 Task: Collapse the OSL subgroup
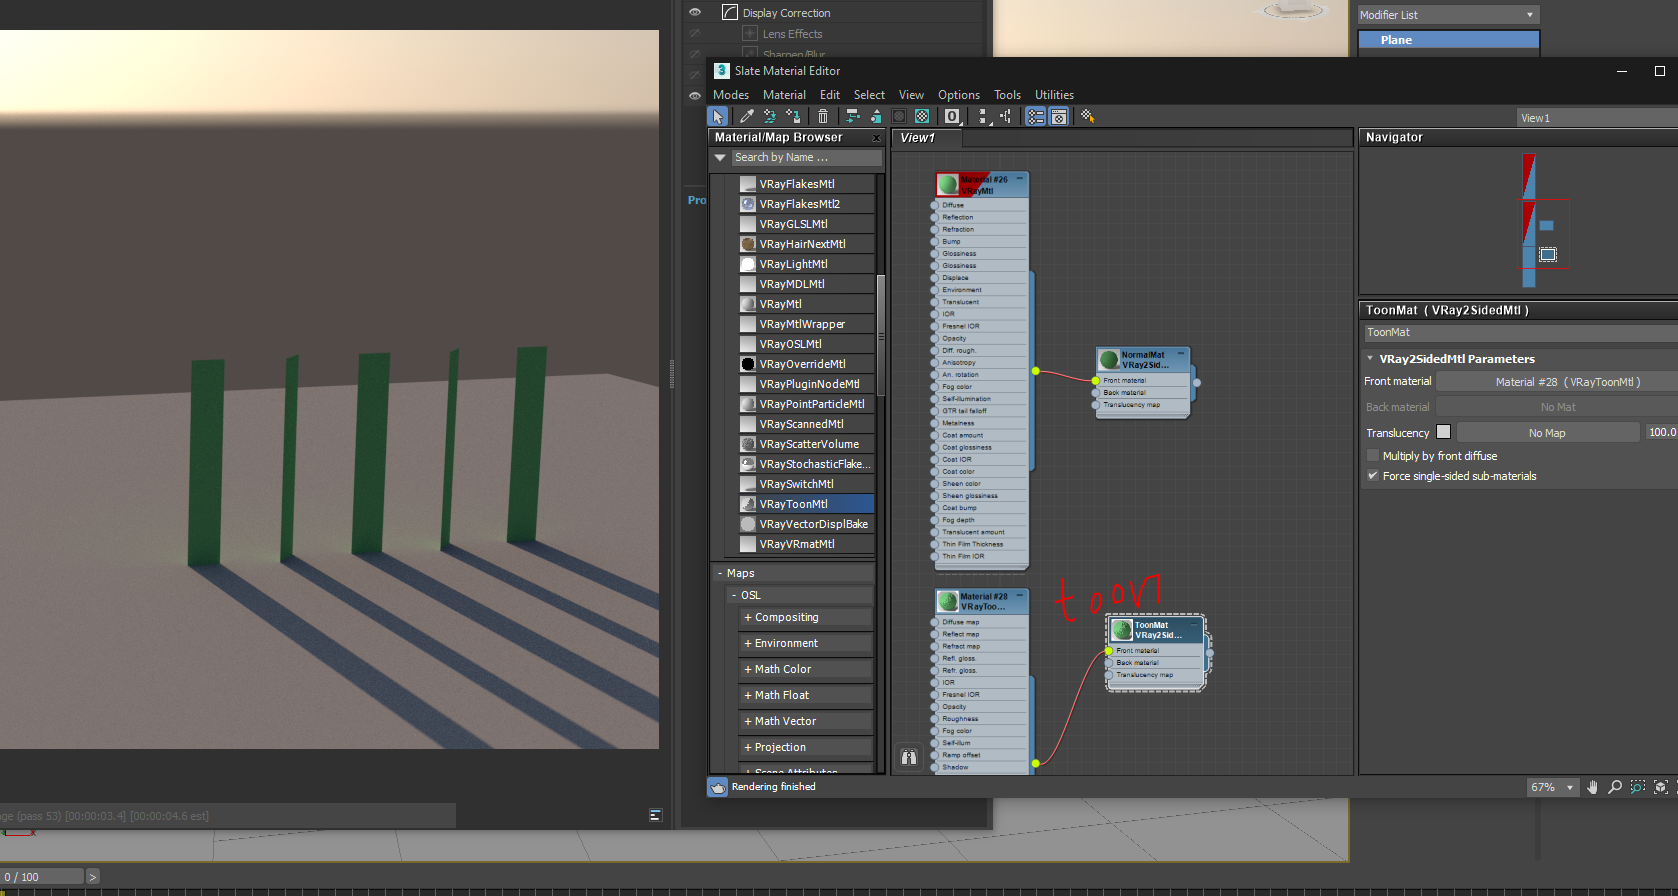click(x=734, y=596)
